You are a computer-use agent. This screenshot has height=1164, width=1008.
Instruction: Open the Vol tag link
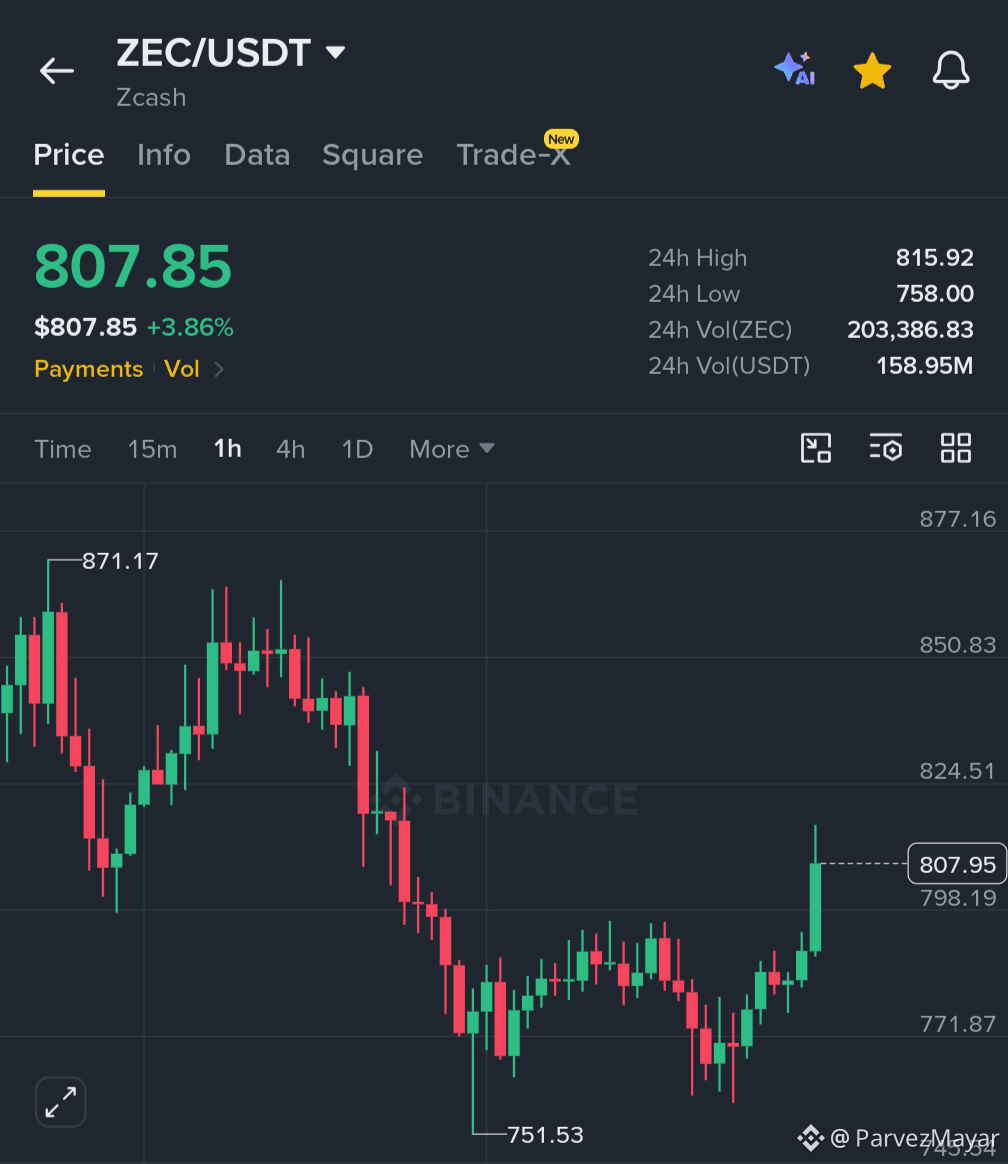click(x=182, y=369)
